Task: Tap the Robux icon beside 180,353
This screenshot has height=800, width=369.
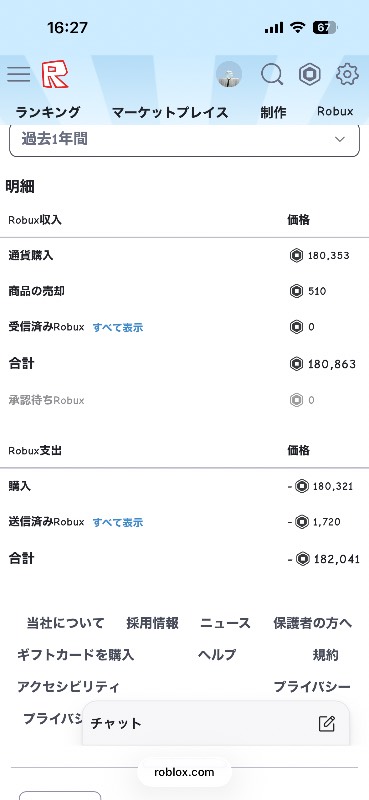Action: click(296, 255)
